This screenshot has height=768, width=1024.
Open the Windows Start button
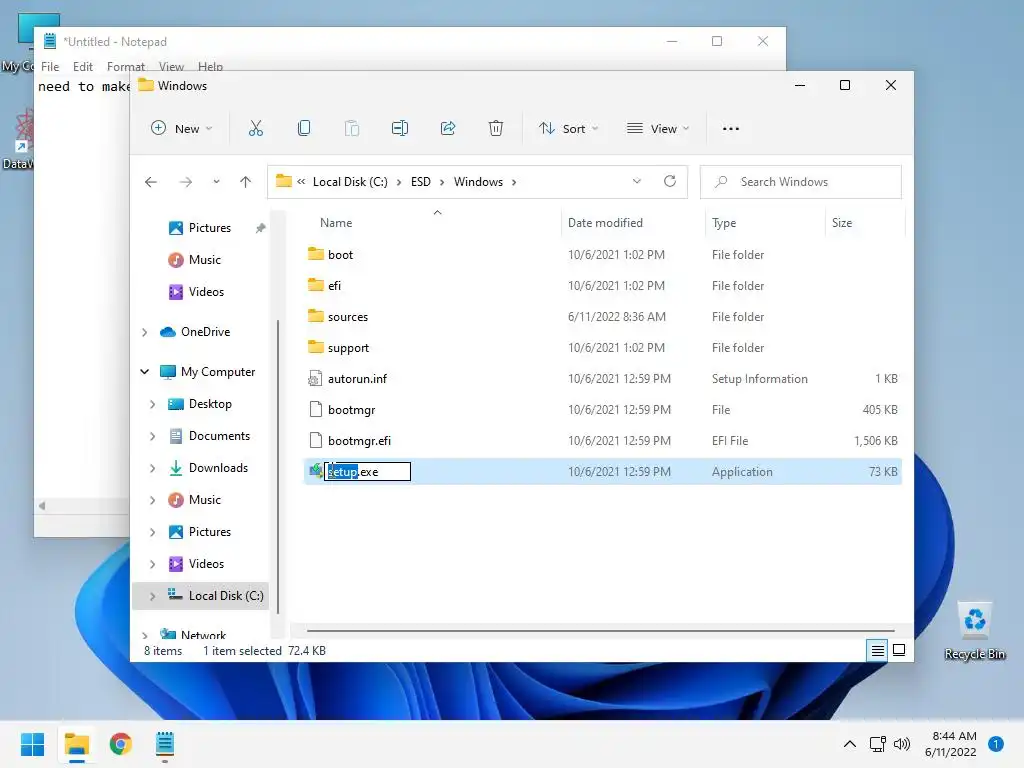[x=33, y=744]
